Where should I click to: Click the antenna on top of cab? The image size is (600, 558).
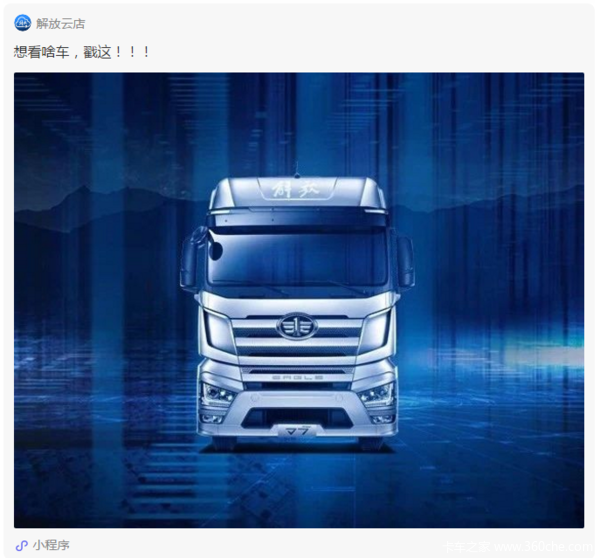297,171
